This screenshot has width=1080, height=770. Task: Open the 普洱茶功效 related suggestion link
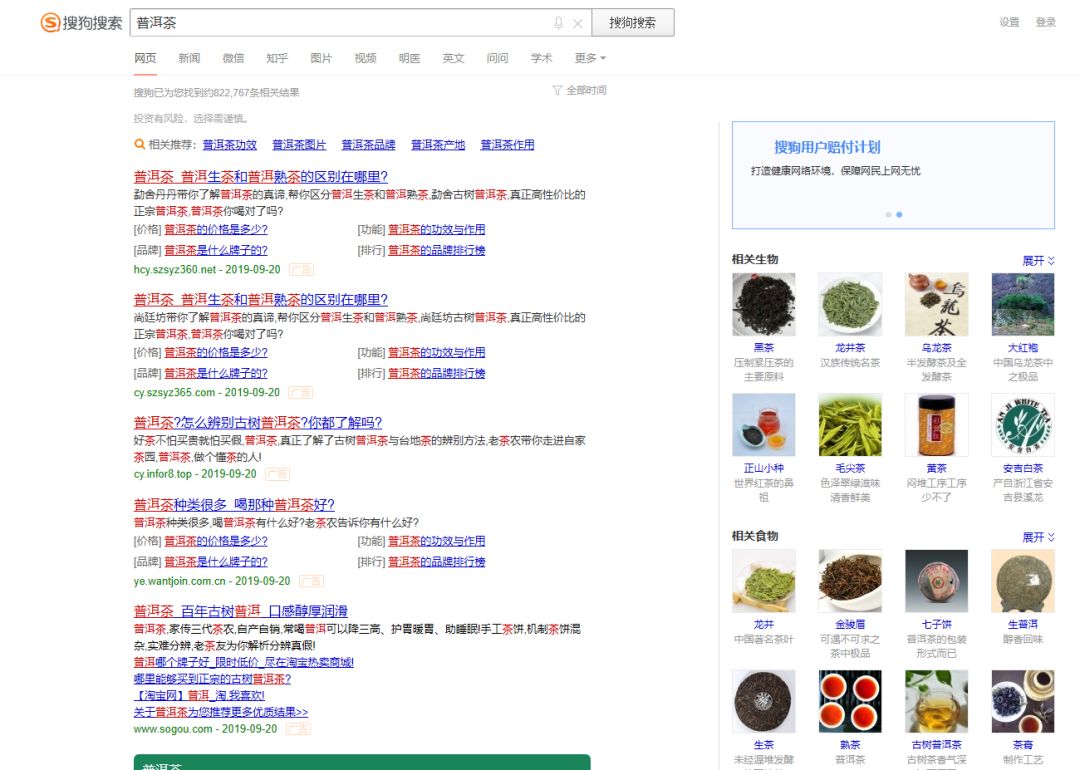coord(229,145)
